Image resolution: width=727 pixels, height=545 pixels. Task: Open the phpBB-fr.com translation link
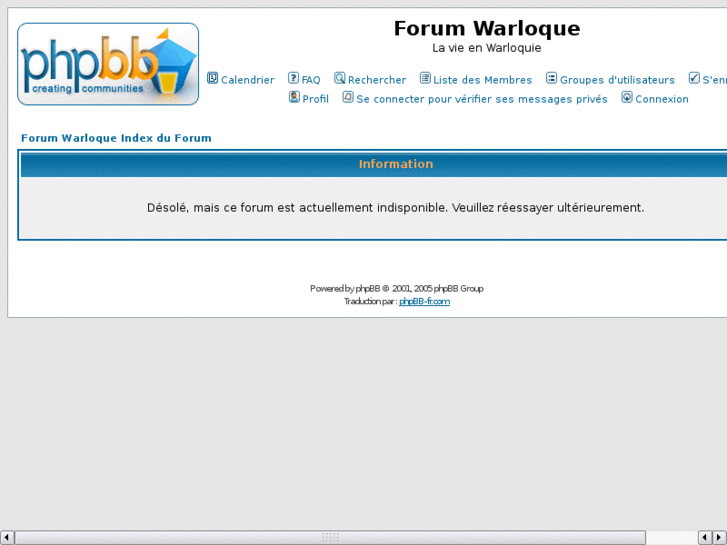[x=424, y=301]
